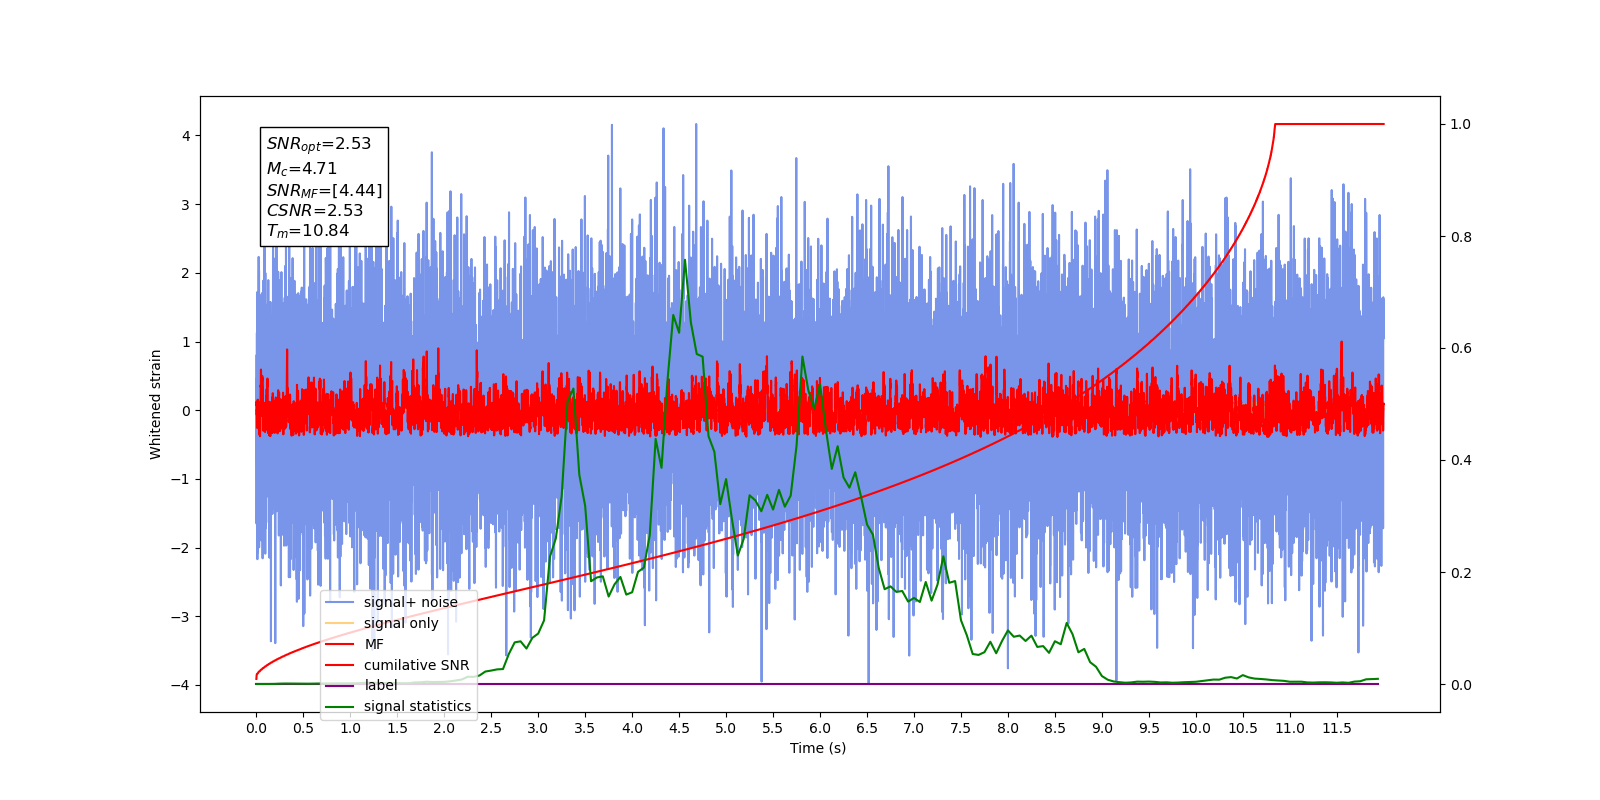Viewport: 1600px width, 800px height.
Task: Click the left y-axis tick label 3
Action: (186, 205)
